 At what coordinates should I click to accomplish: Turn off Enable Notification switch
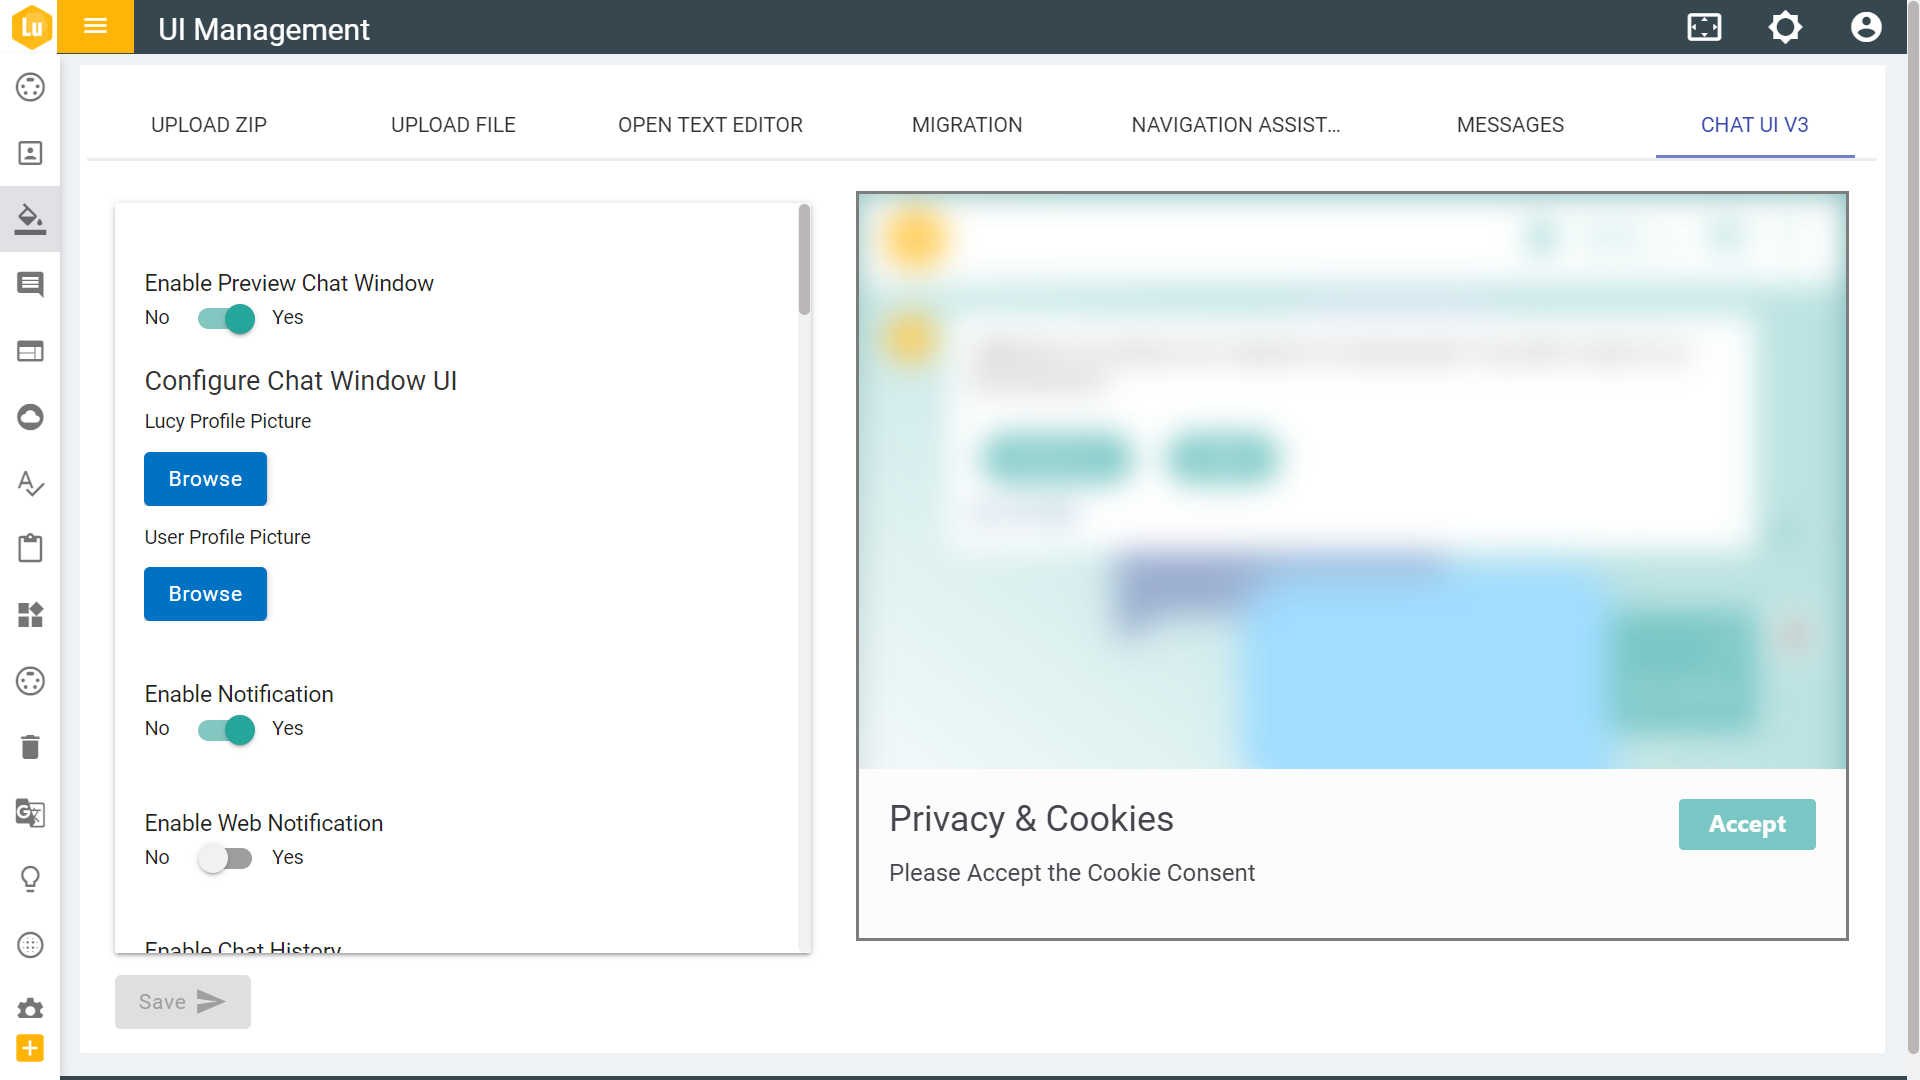pos(226,730)
